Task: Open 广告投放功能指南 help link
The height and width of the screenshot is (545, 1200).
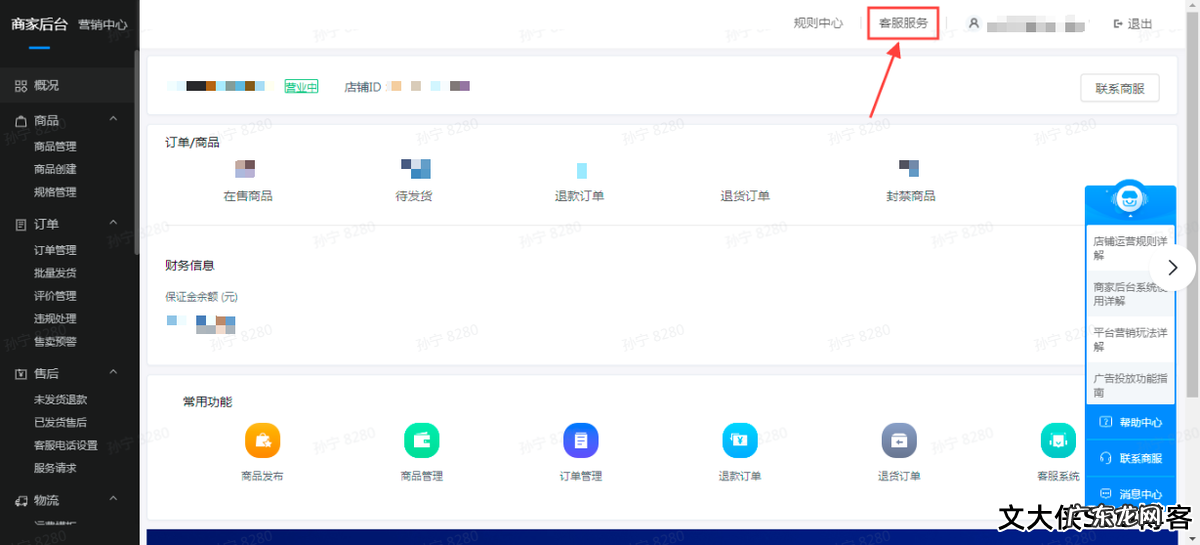Action: (x=1129, y=384)
